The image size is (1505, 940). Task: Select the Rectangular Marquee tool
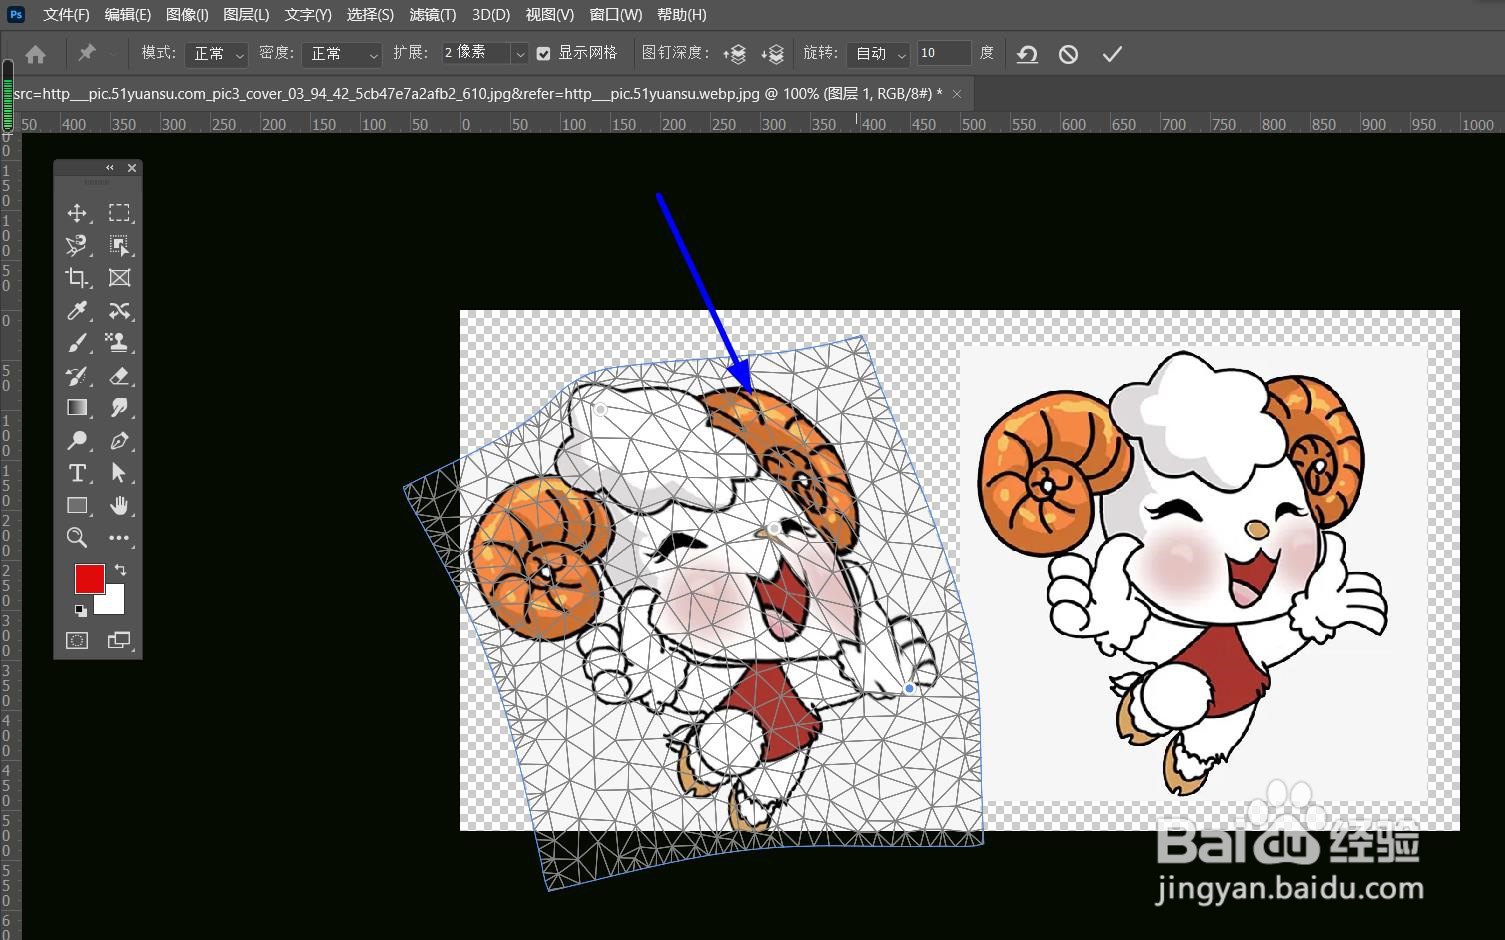119,213
